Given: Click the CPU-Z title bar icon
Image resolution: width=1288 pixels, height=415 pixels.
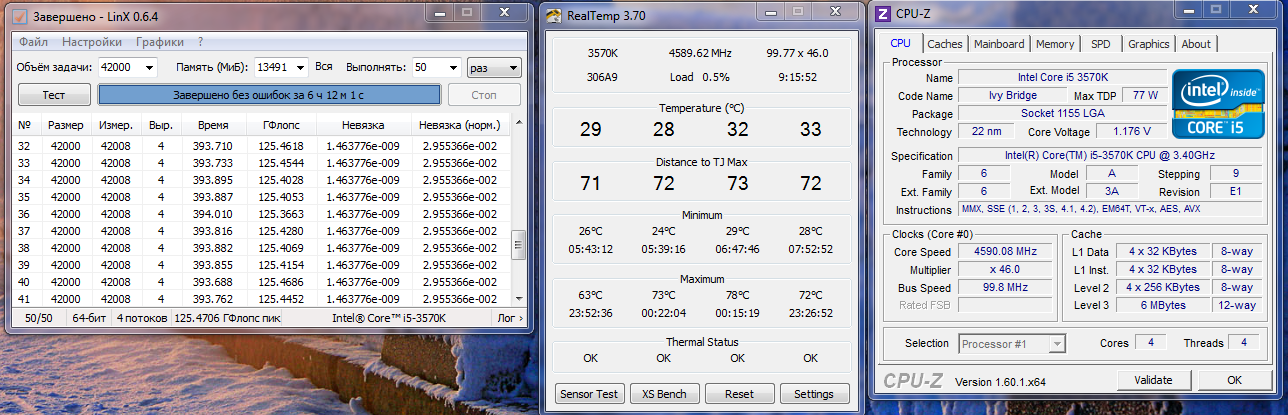Looking at the screenshot, I should tap(882, 15).
